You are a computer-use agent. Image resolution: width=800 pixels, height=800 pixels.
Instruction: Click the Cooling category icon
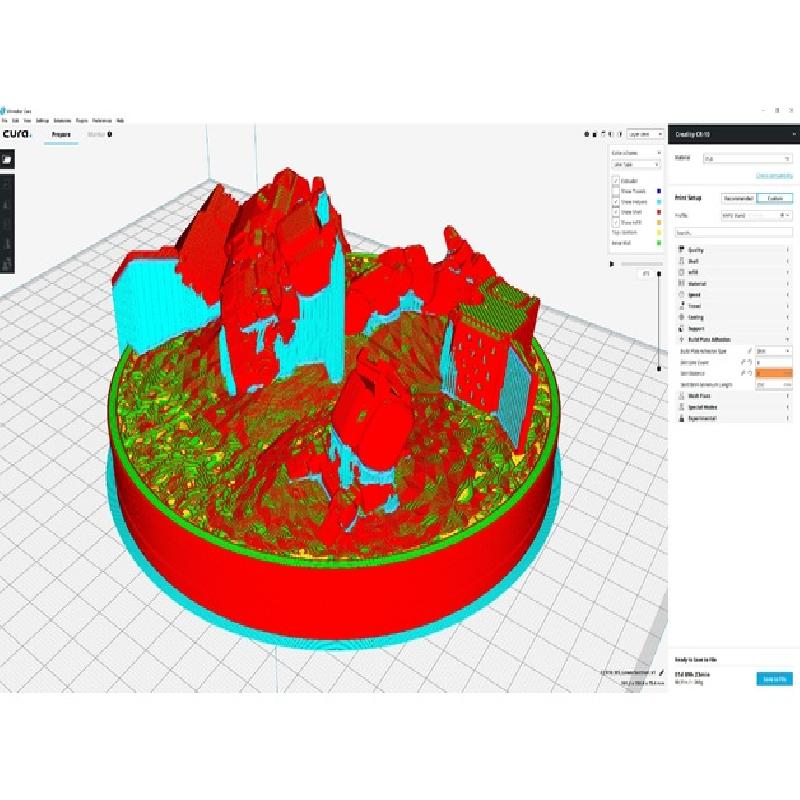pyautogui.click(x=681, y=317)
